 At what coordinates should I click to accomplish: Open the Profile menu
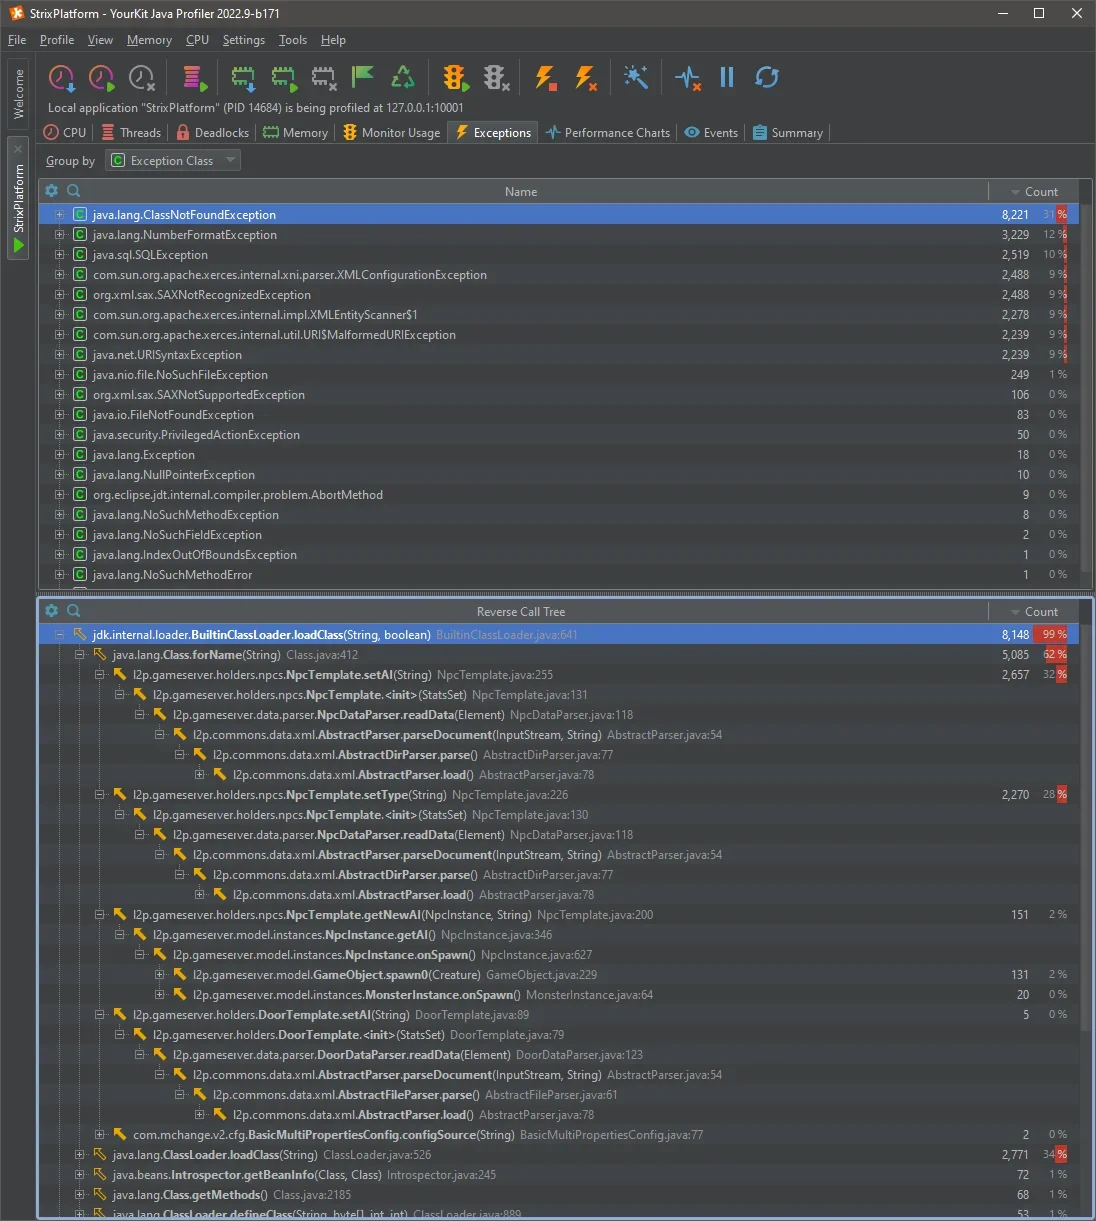coord(57,40)
